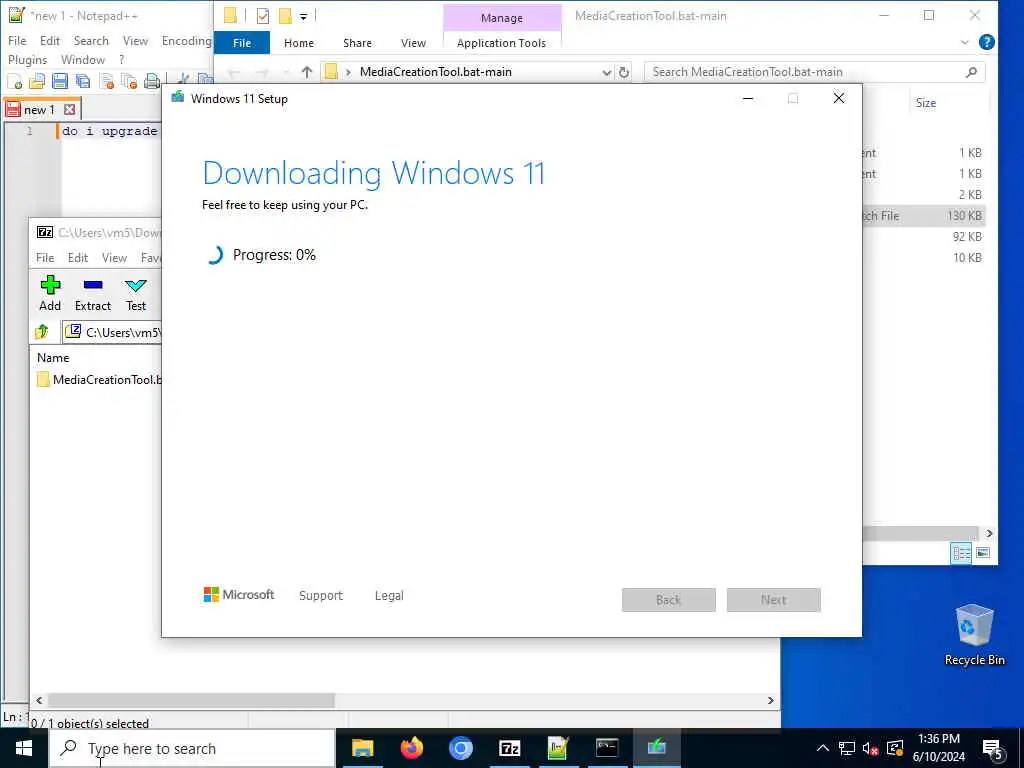Click the Close All icon in Notepad++ toolbar
1024x768 pixels.
129,81
